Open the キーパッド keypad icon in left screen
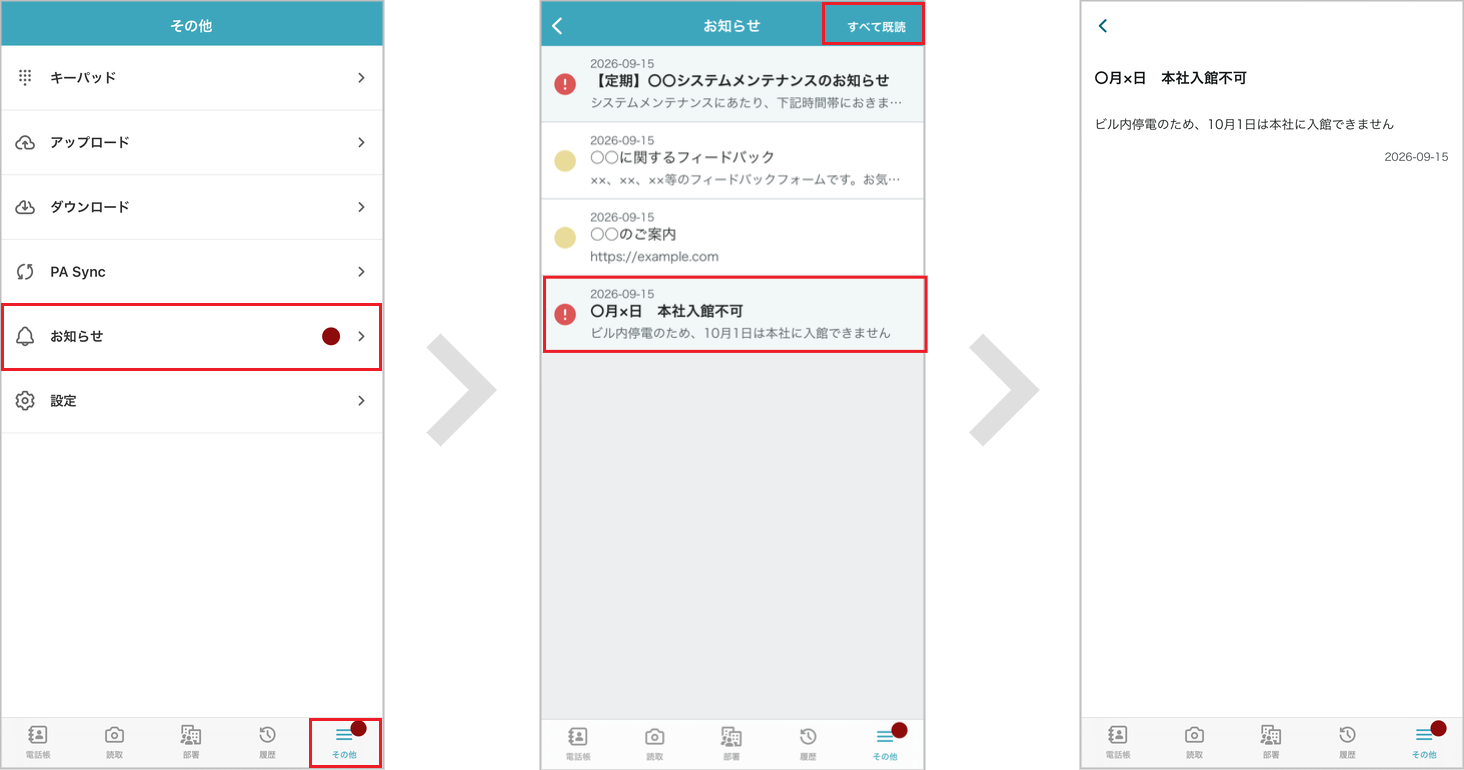This screenshot has width=1464, height=770. [x=25, y=77]
